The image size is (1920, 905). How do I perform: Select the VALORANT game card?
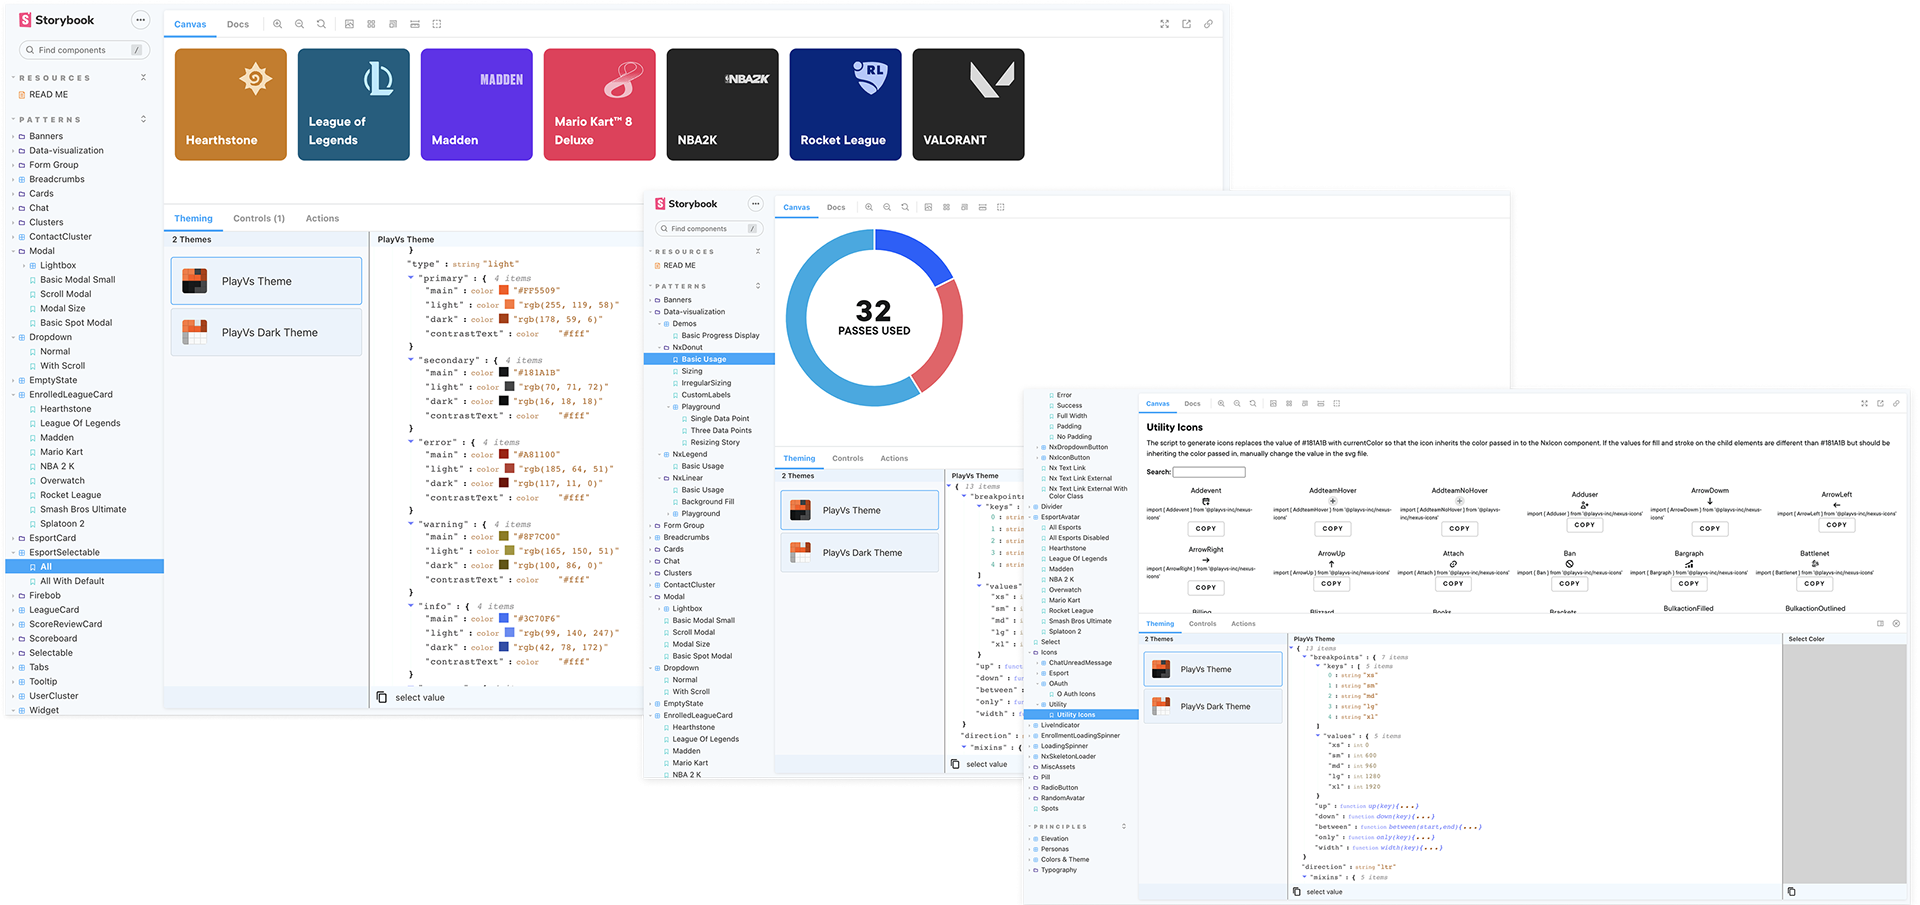(968, 104)
